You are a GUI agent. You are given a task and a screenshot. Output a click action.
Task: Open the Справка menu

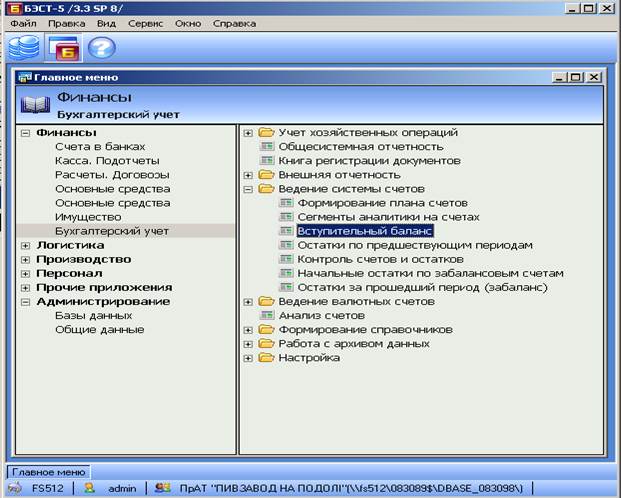tap(234, 23)
